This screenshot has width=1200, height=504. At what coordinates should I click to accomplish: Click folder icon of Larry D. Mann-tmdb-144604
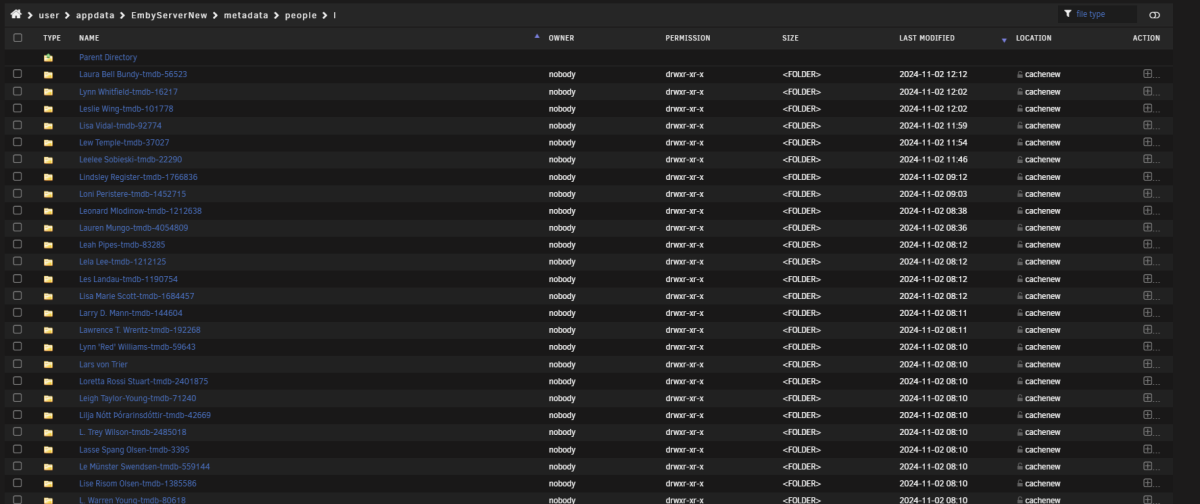(48, 313)
